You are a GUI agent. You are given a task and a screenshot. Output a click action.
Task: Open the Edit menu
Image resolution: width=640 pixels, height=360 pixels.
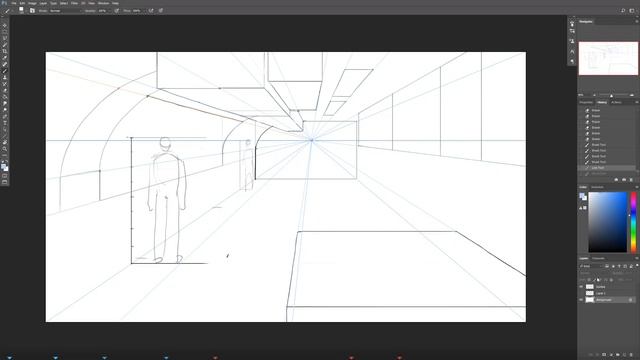coord(22,3)
